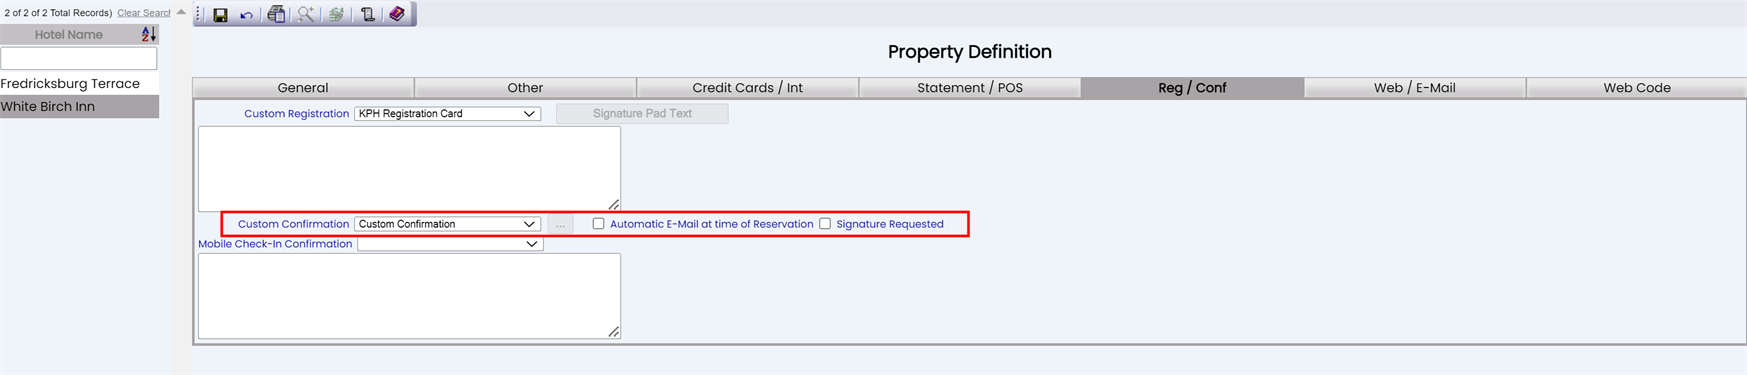The width and height of the screenshot is (1747, 375).
Task: Open Mobile Check-In Confirmation dropdown
Action: (x=450, y=244)
